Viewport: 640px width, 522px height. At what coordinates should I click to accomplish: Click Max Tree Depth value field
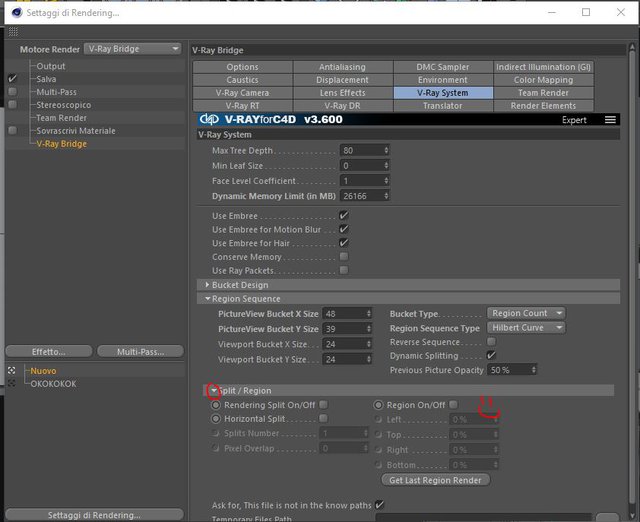click(x=361, y=150)
